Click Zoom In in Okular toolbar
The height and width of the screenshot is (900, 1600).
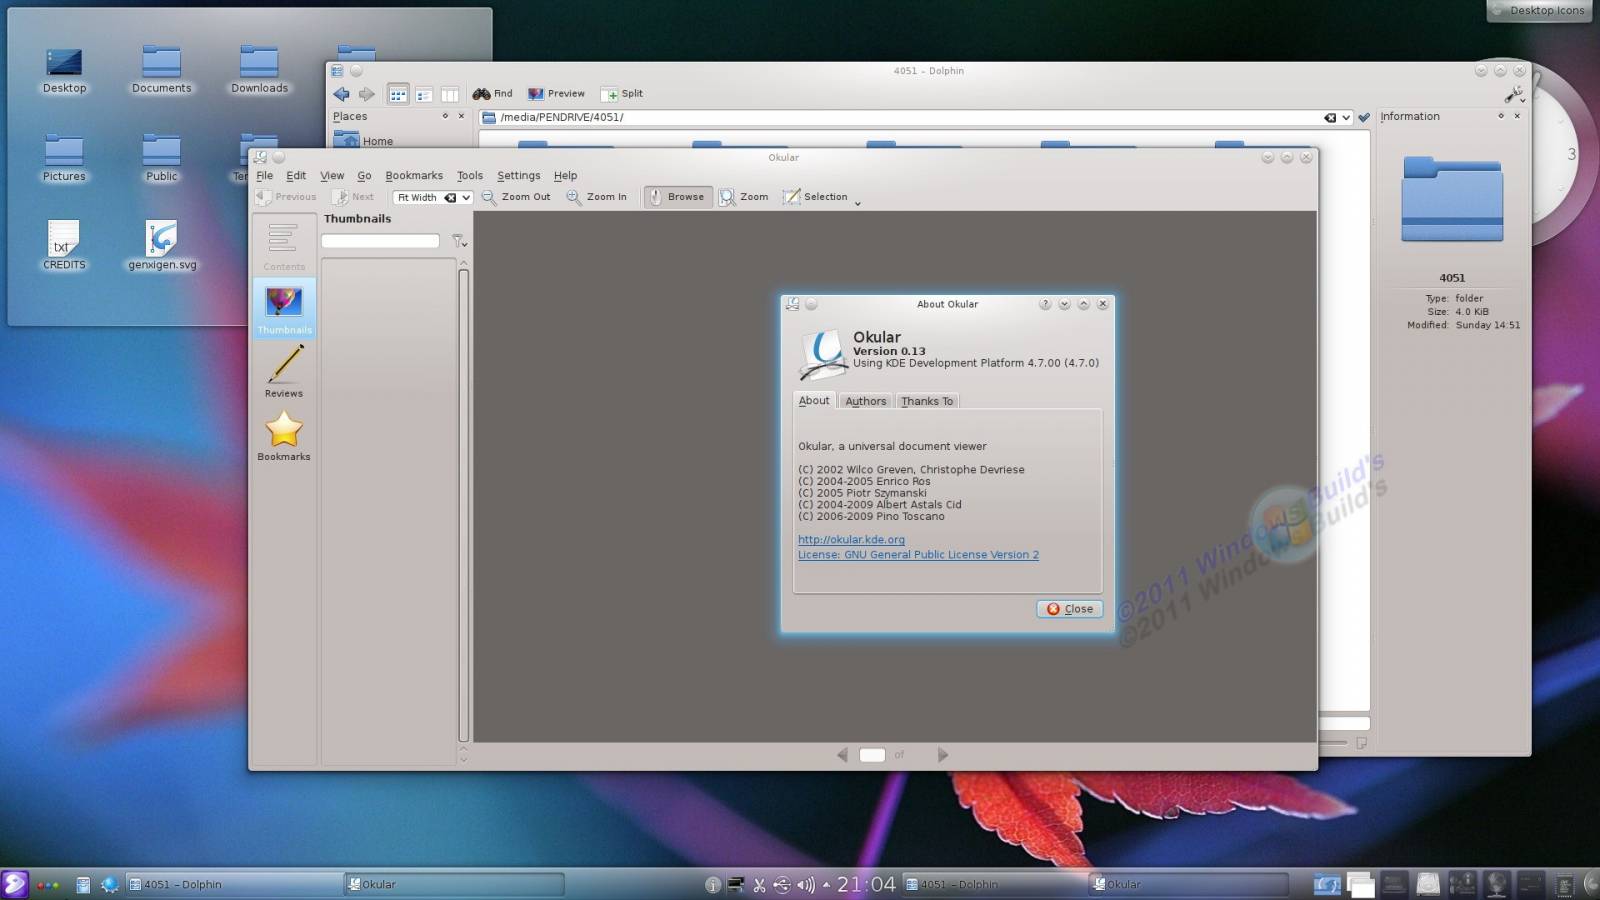click(x=597, y=197)
